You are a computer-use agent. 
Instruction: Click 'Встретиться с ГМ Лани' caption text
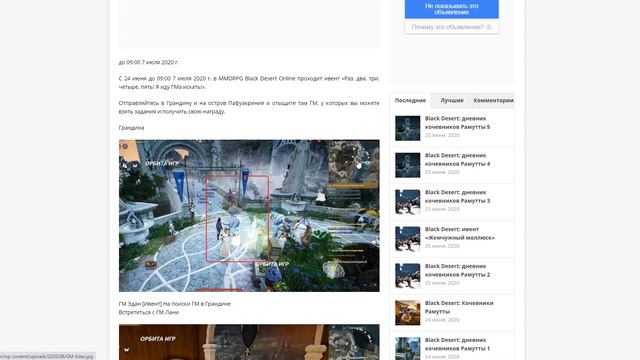coord(149,312)
